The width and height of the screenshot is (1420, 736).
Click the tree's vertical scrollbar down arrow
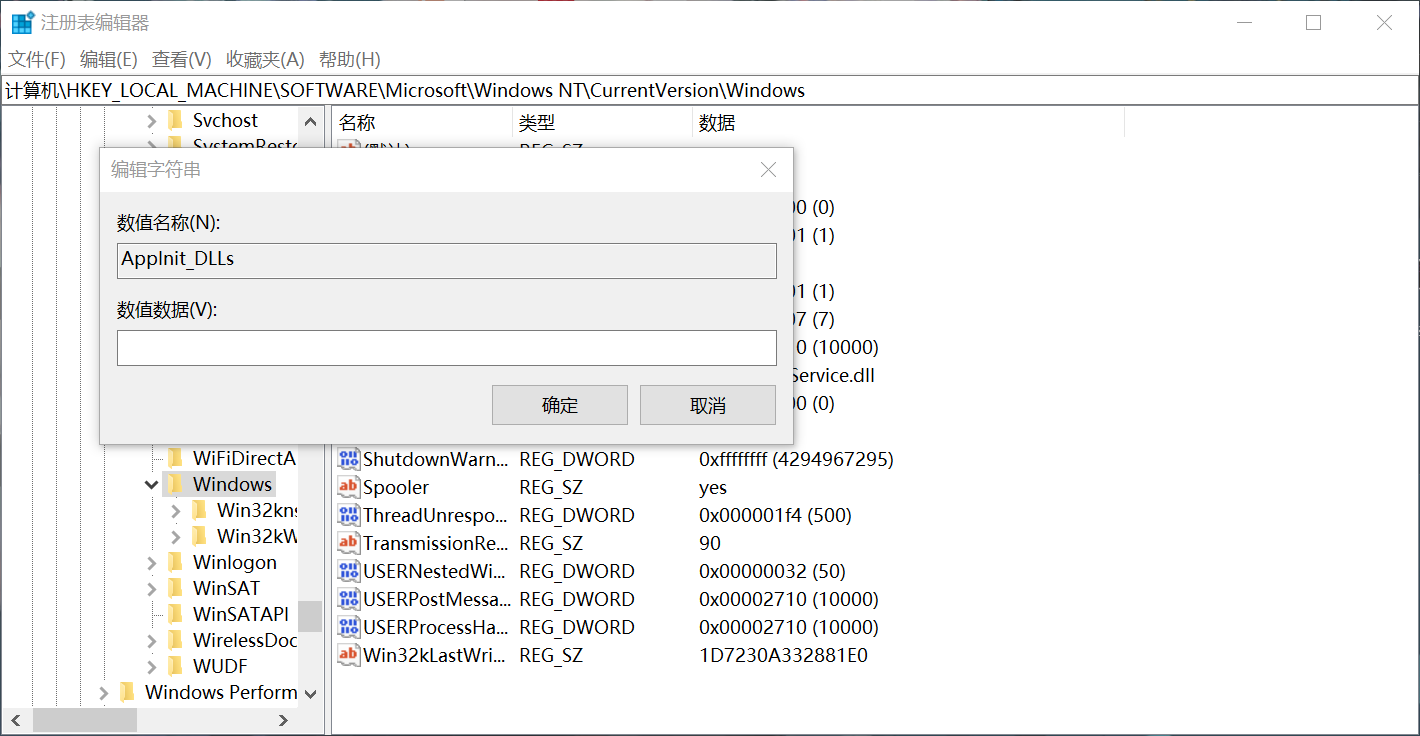[310, 693]
